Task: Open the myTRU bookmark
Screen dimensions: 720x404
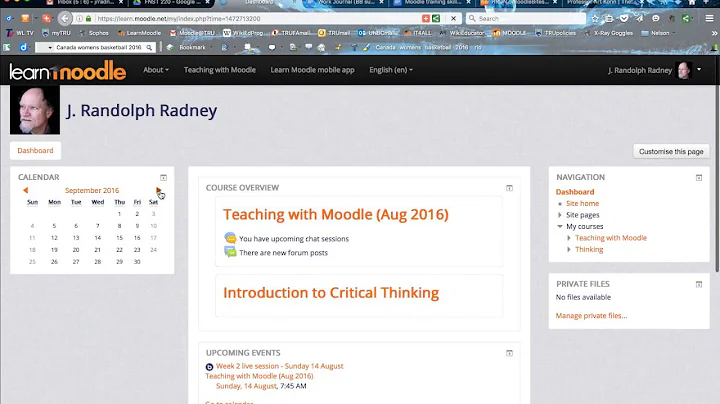Action: click(56, 33)
